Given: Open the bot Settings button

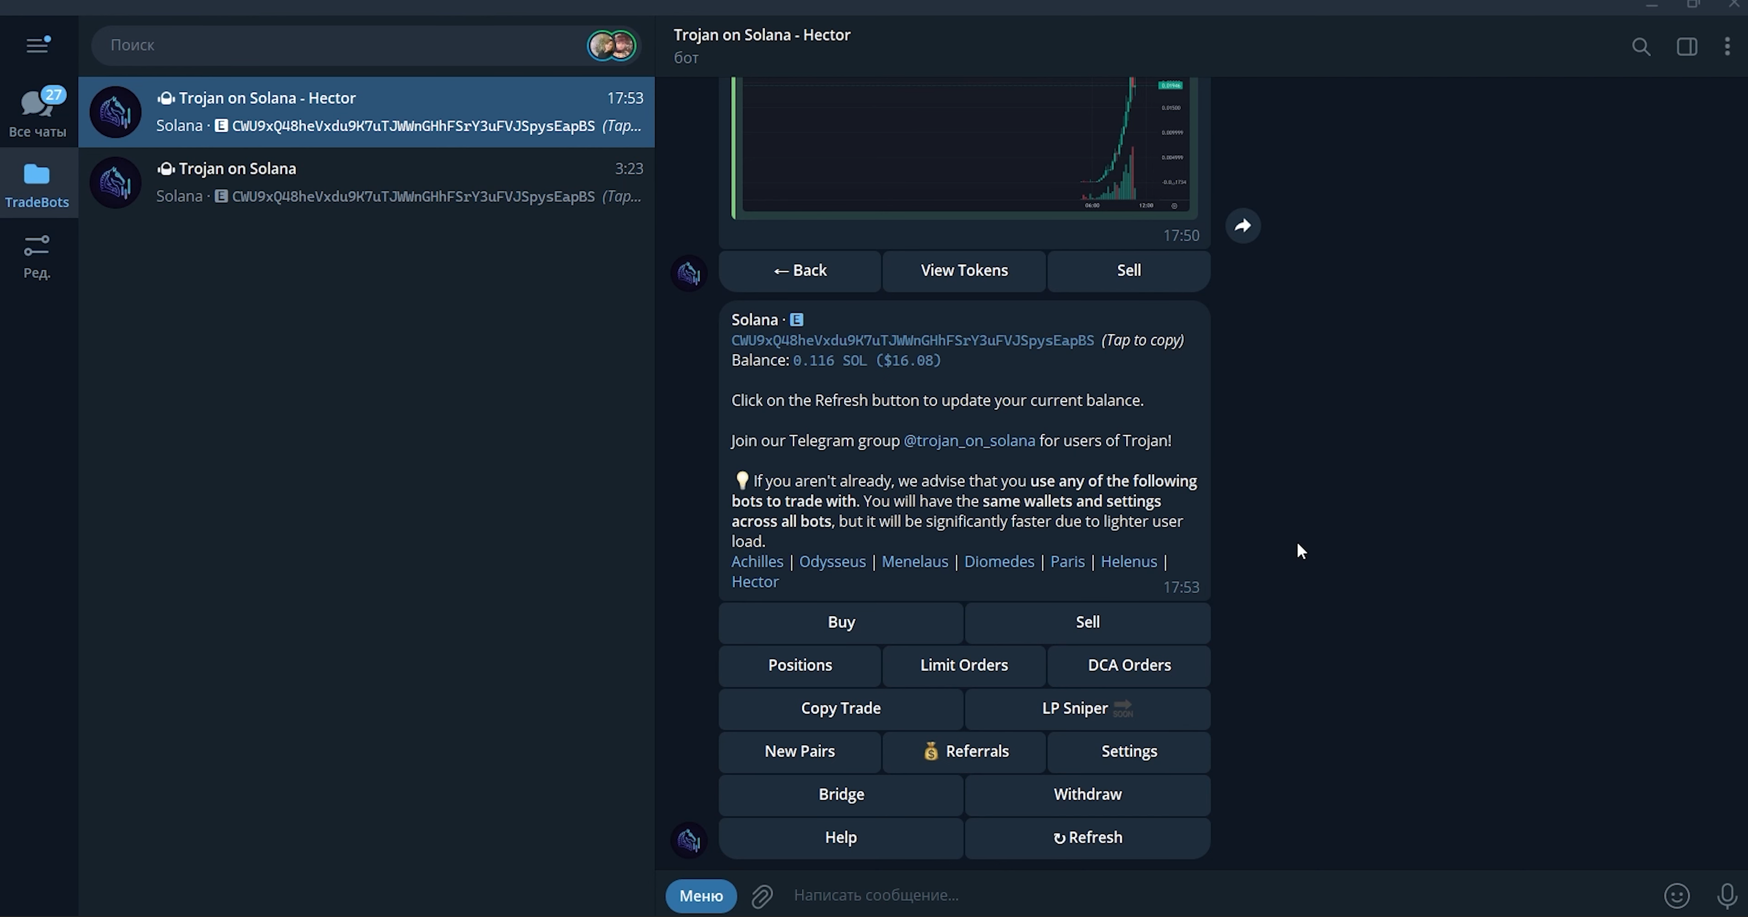Looking at the screenshot, I should (1129, 751).
